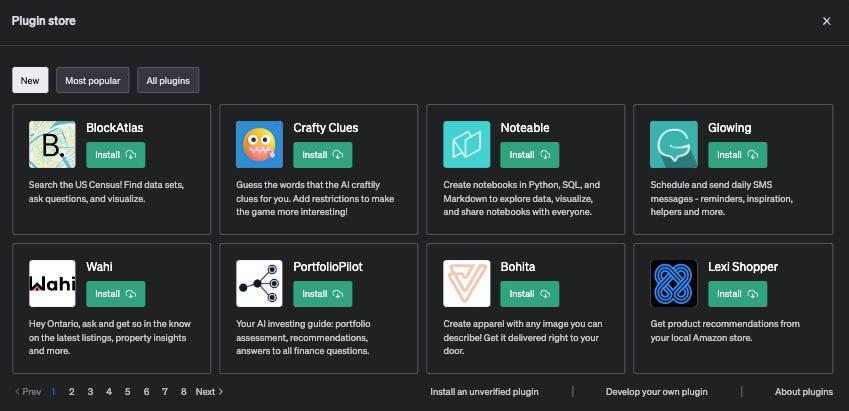Click the PortfolioPilot plugin title
This screenshot has width=849, height=411.
[328, 267]
